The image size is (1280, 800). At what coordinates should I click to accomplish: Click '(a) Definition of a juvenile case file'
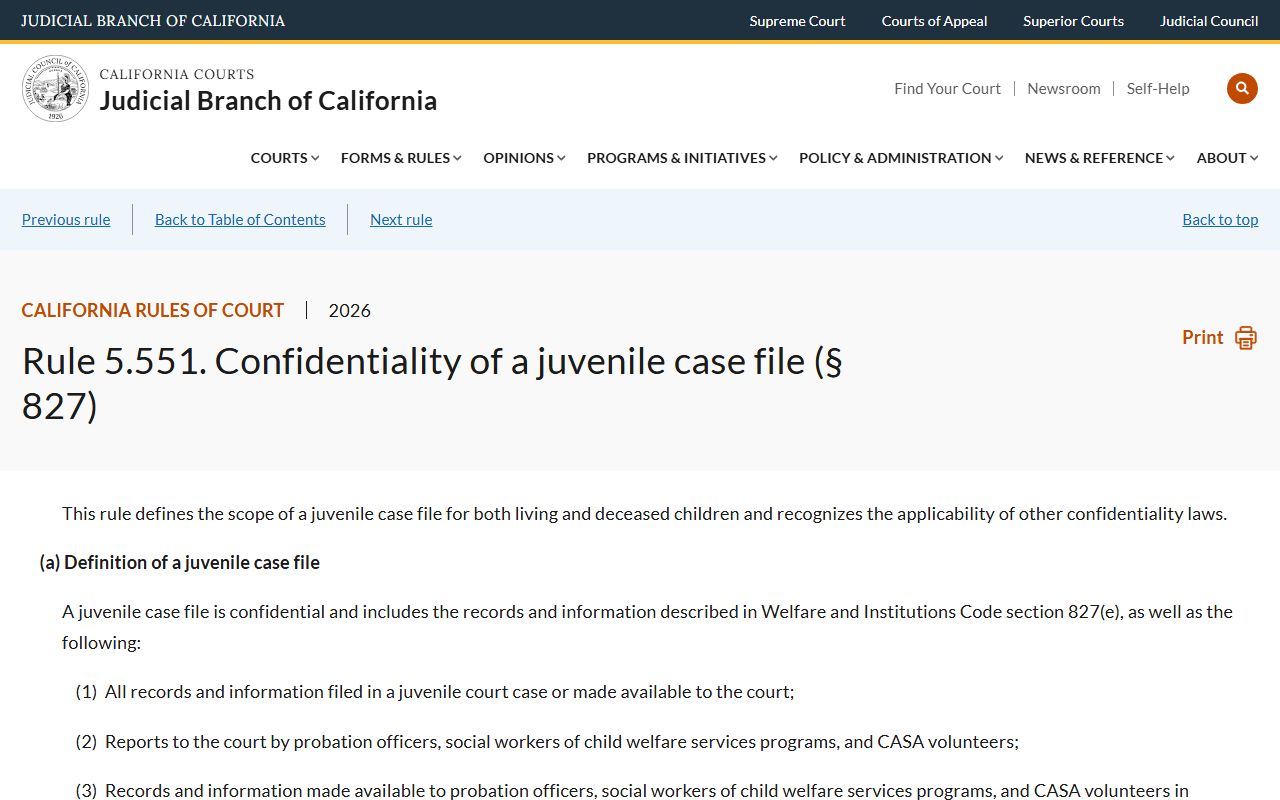point(180,563)
